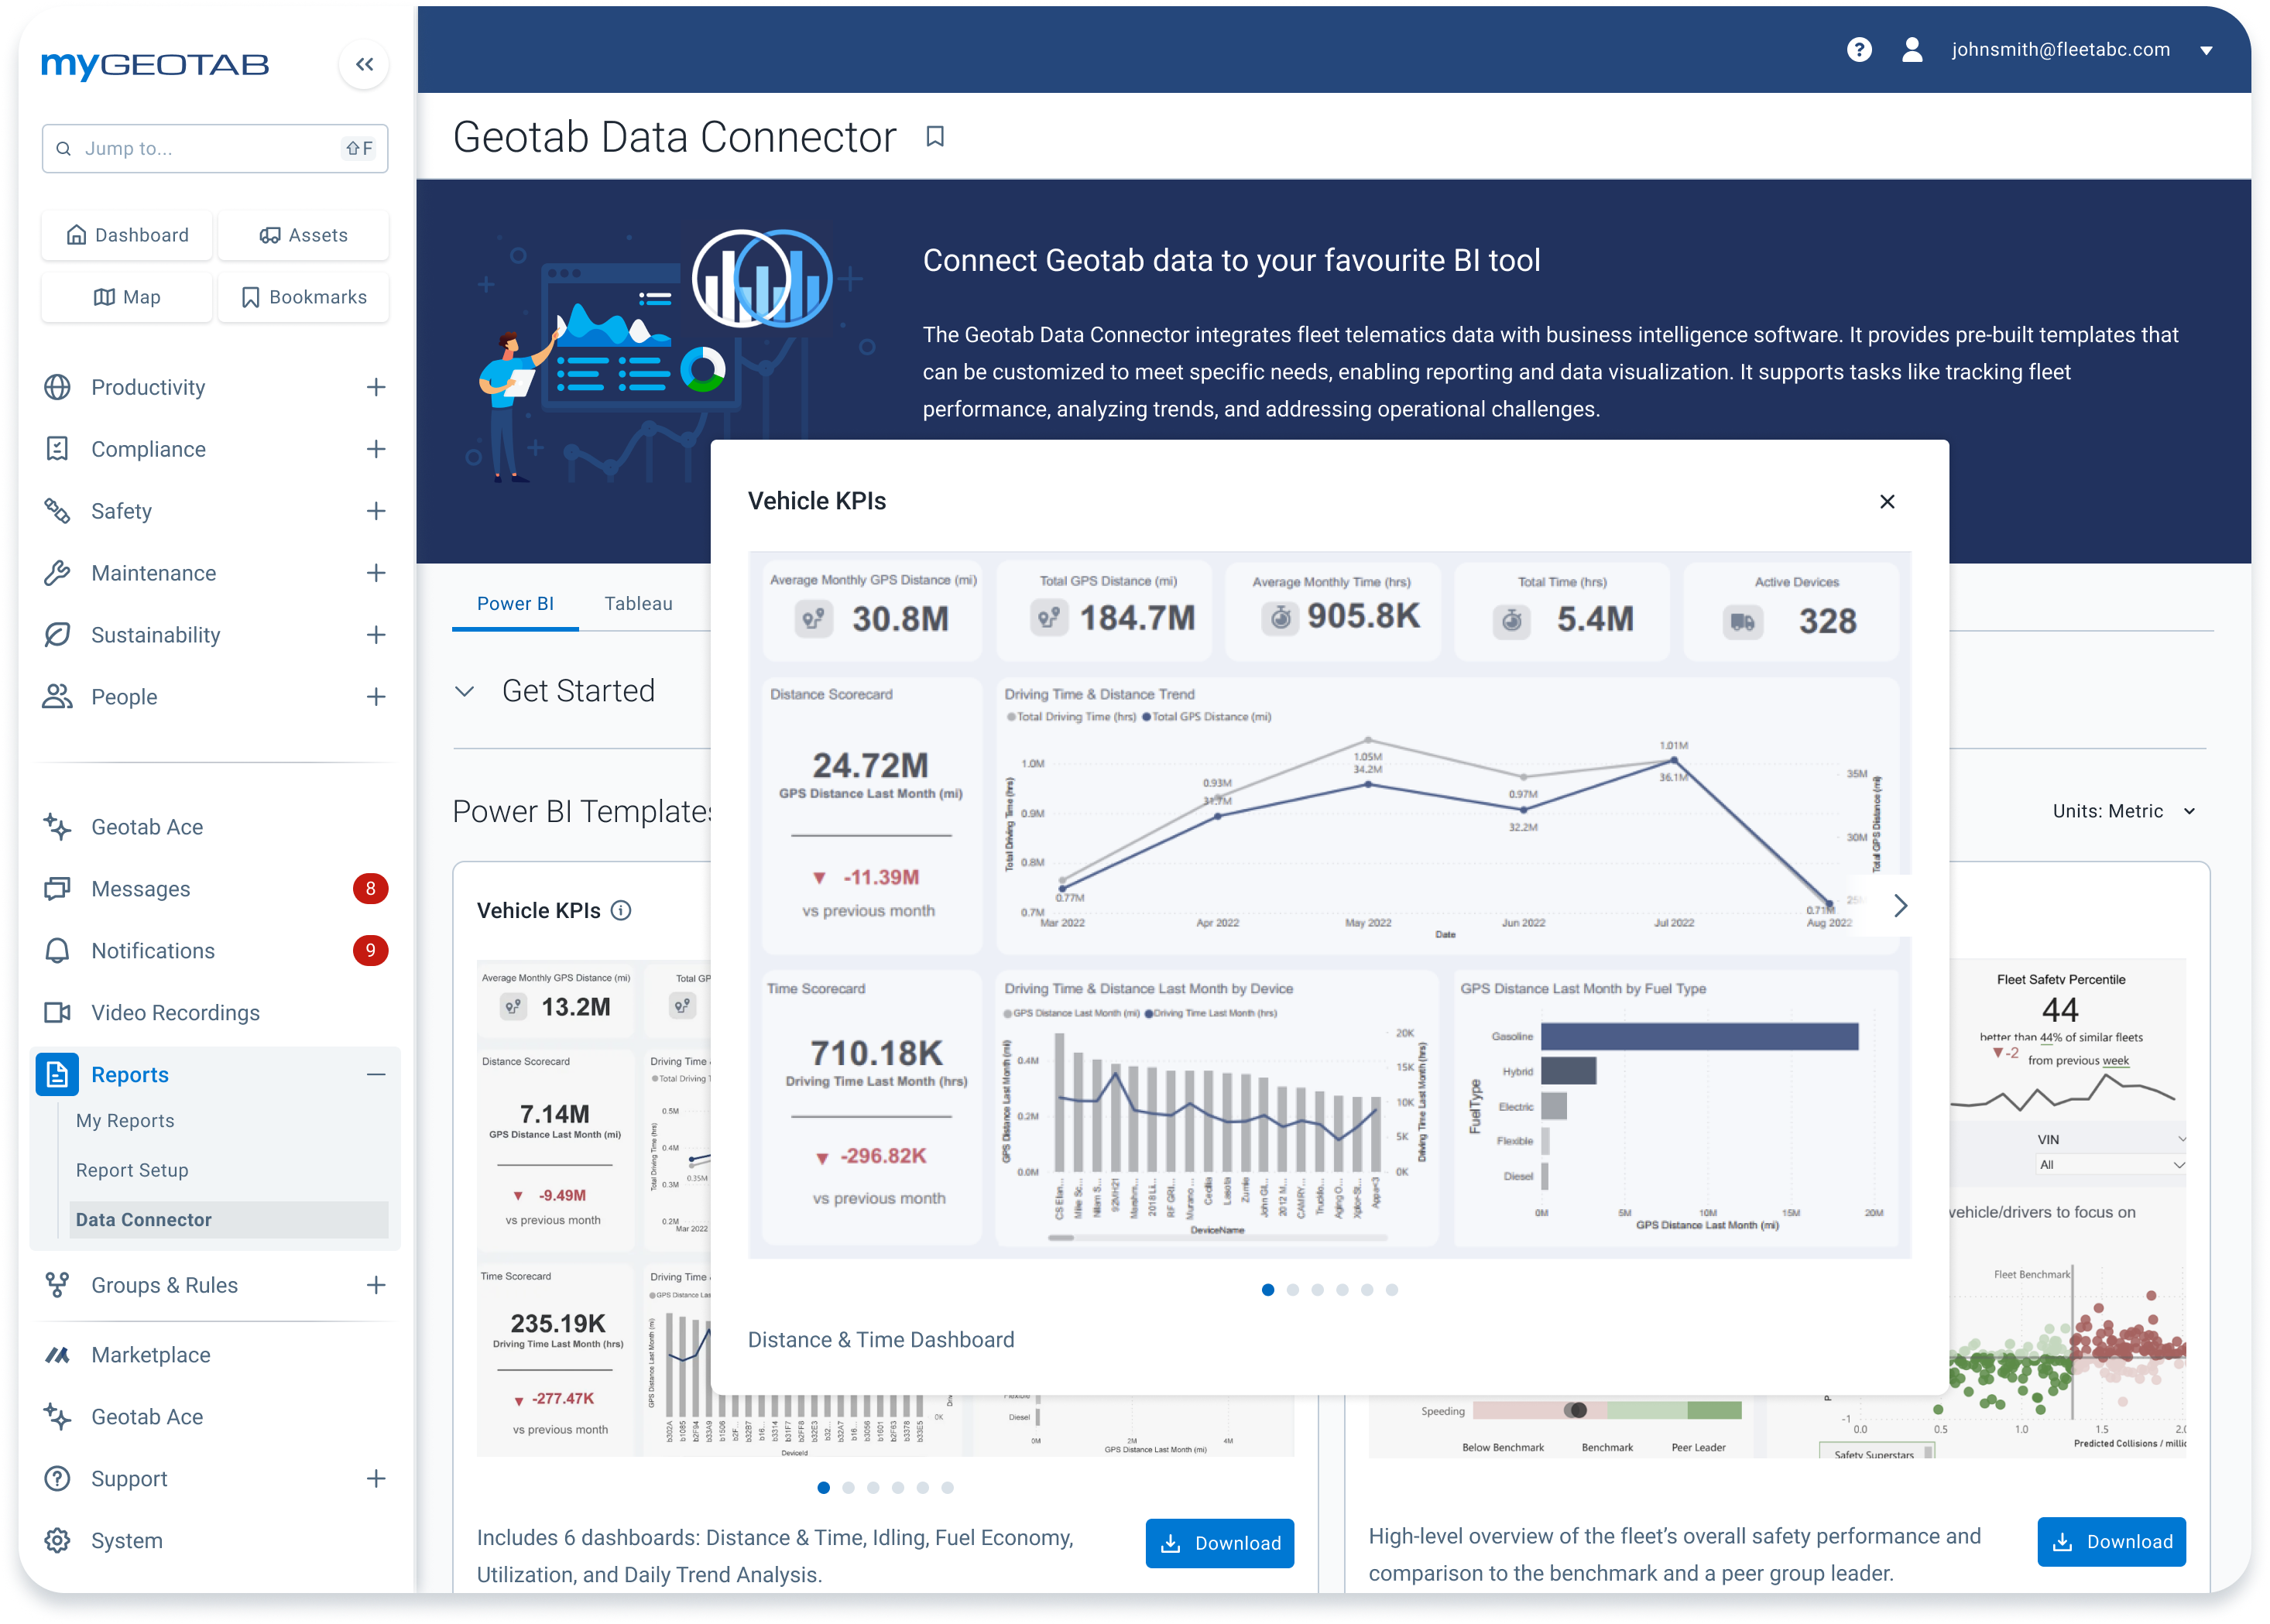Click the People icon in sidebar
This screenshot has height=1624, width=2270.
click(57, 697)
